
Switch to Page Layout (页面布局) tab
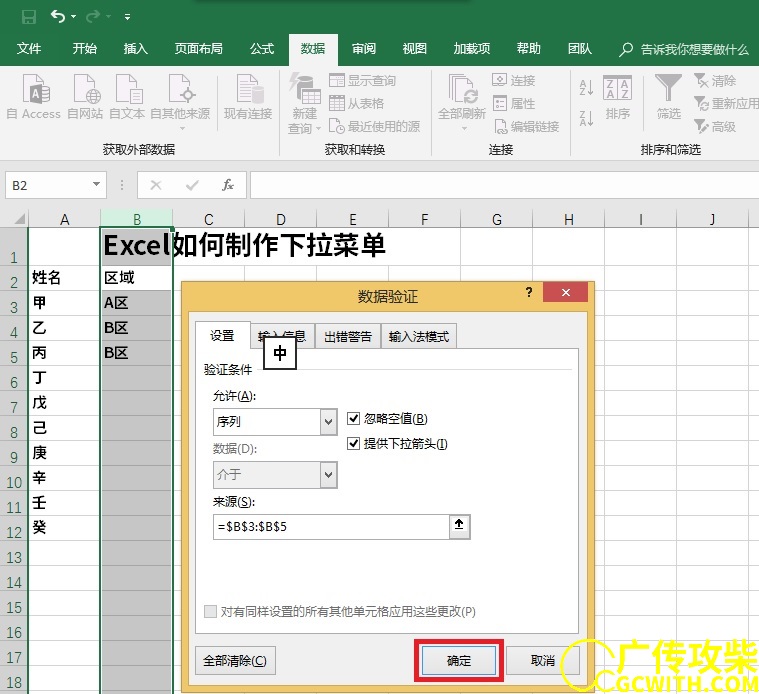[x=198, y=48]
